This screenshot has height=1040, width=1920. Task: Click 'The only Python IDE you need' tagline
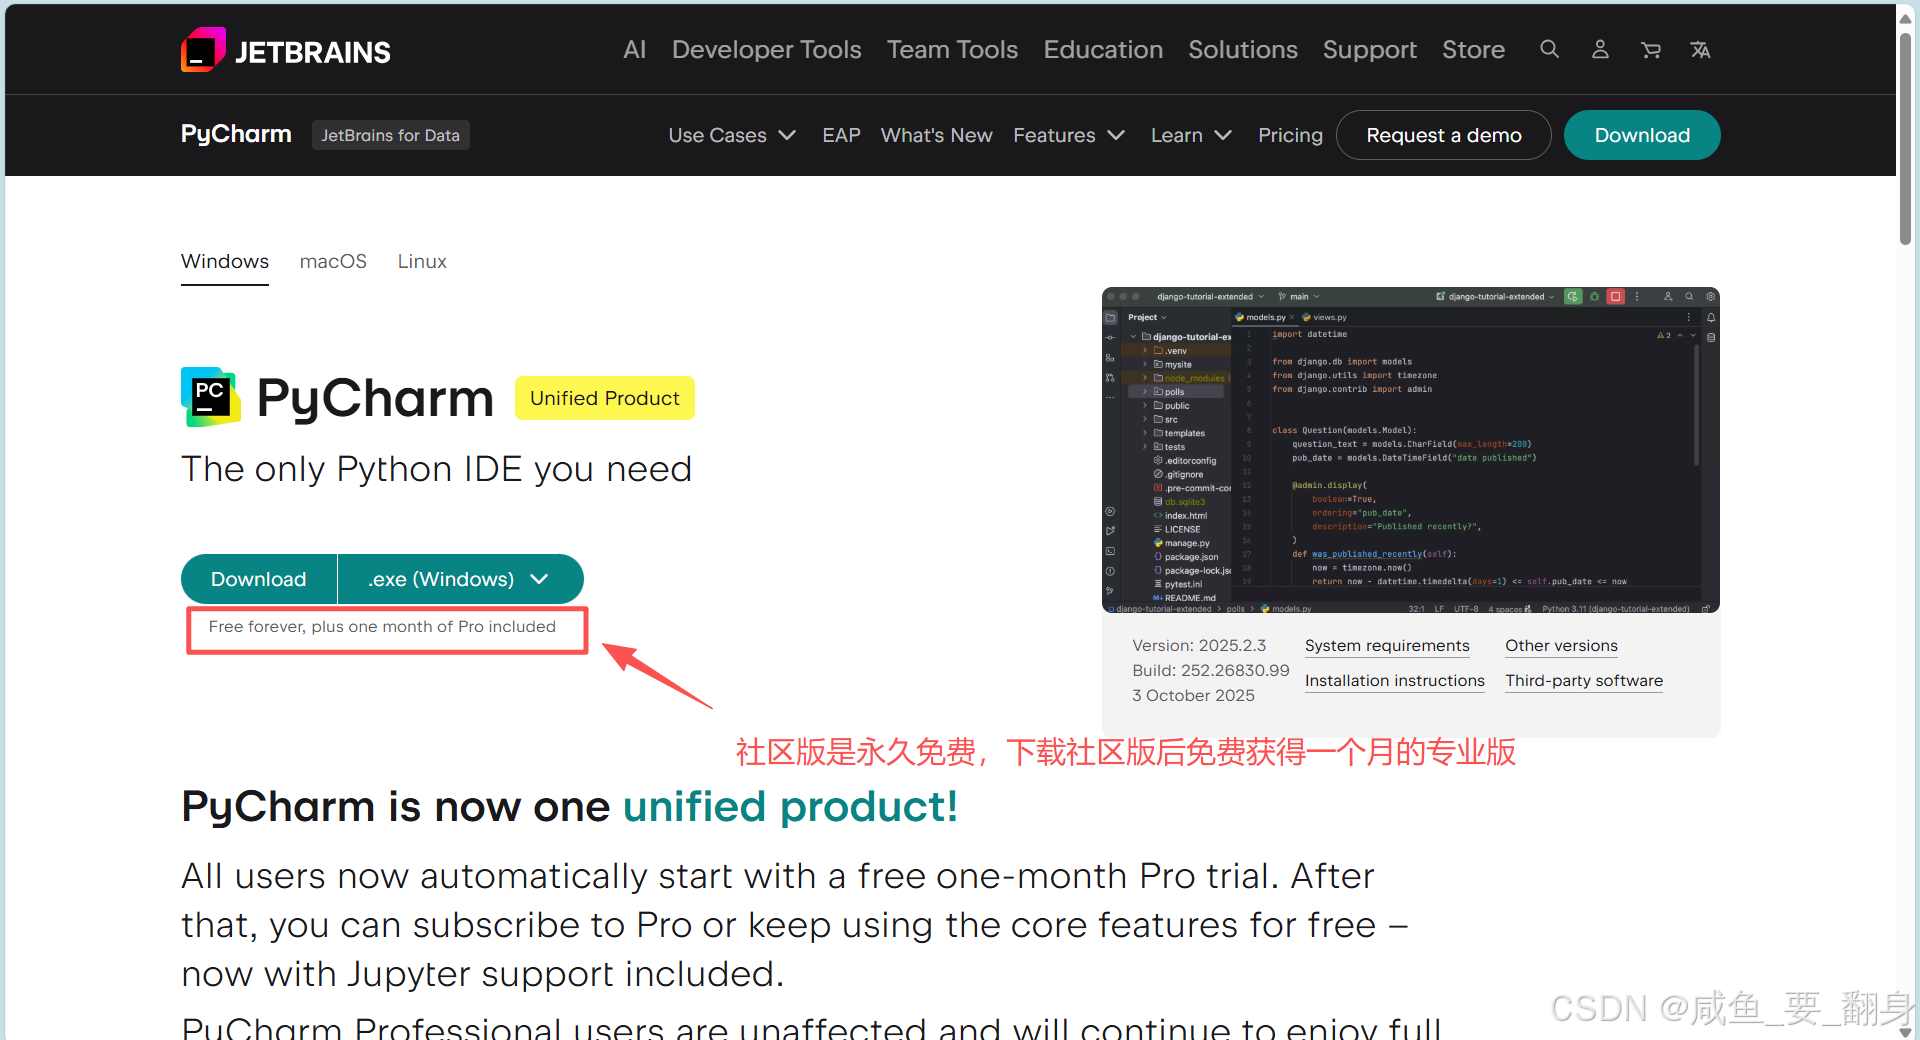436,469
